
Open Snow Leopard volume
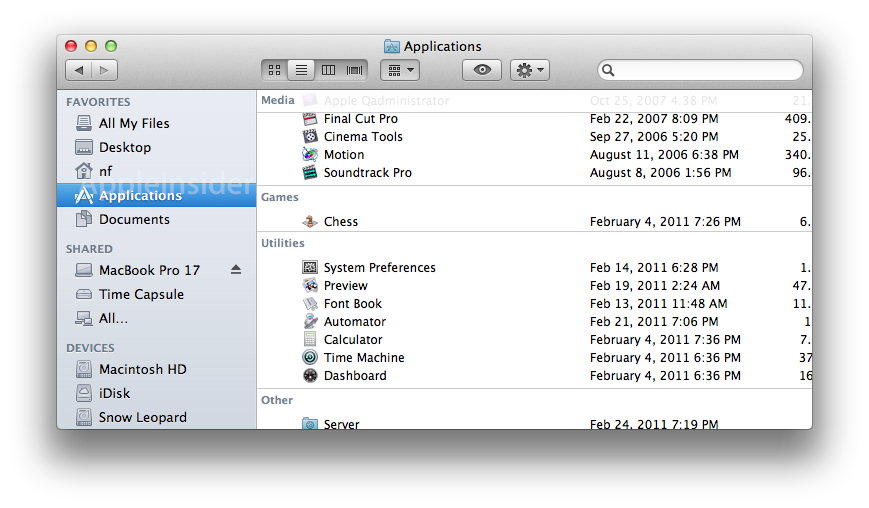(x=156, y=417)
